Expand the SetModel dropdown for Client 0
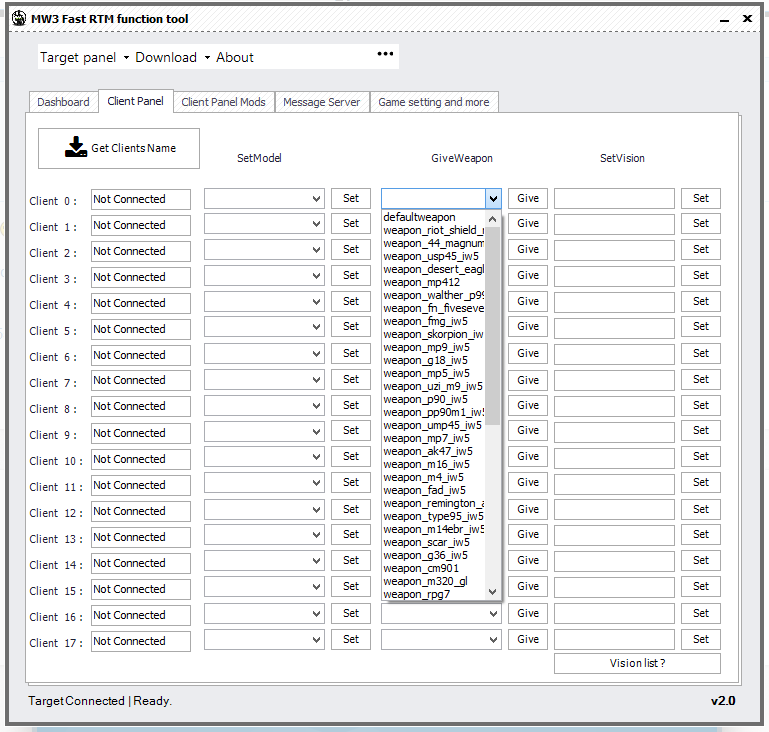The width and height of the screenshot is (769, 732). pos(316,199)
